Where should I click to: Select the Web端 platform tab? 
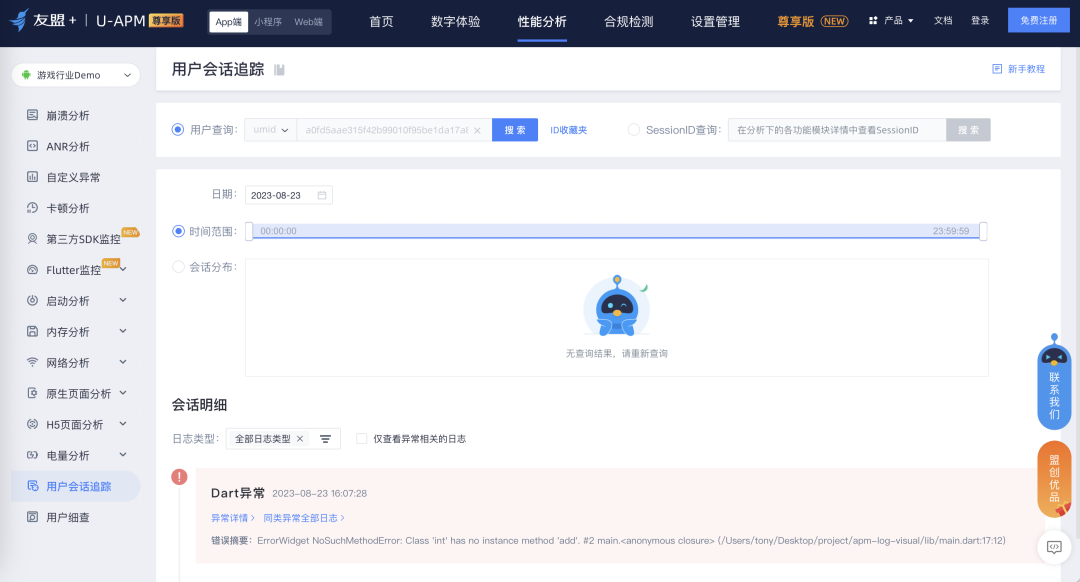pyautogui.click(x=310, y=21)
